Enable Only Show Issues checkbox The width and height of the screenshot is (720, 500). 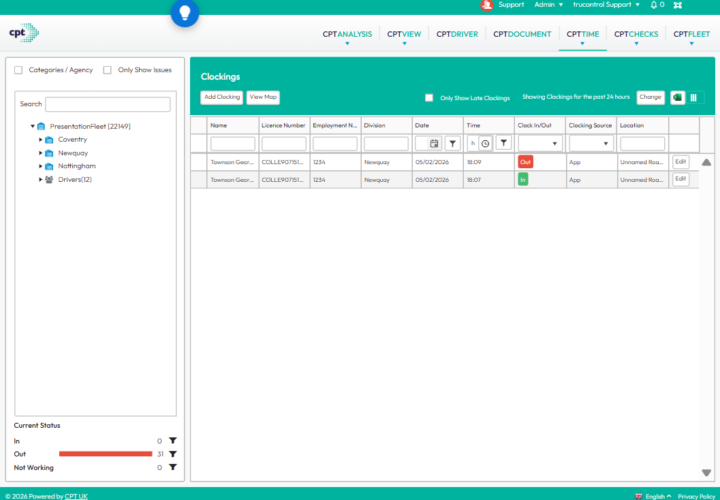coord(107,70)
